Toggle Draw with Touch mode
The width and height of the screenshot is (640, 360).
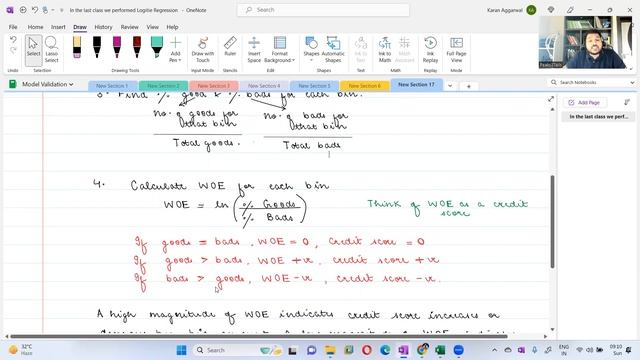[x=202, y=49]
